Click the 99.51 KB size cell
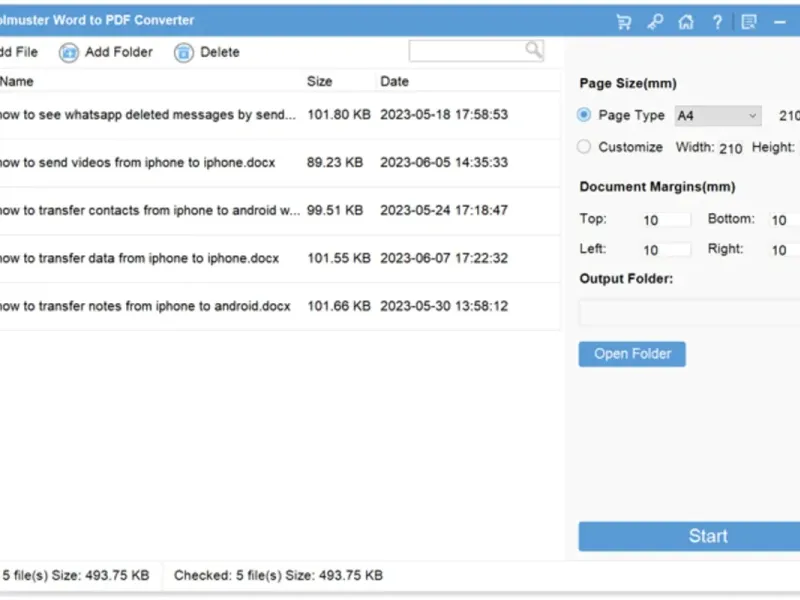This screenshot has height=600, width=800. [x=335, y=211]
